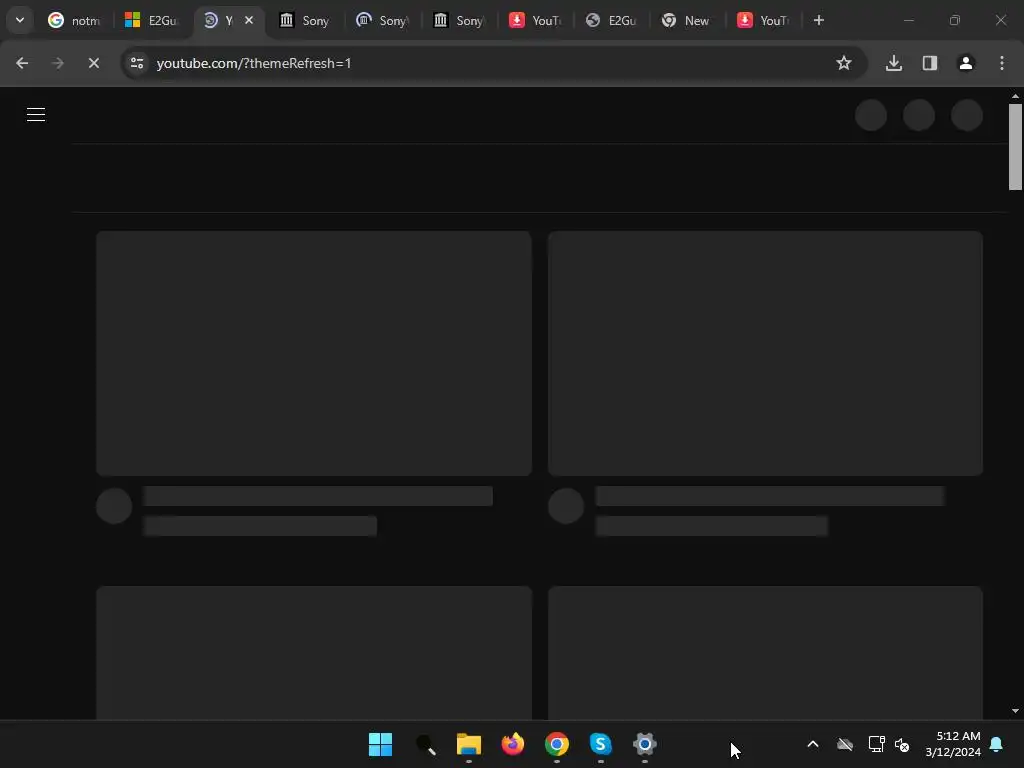View site information icon in address bar

coord(137,63)
